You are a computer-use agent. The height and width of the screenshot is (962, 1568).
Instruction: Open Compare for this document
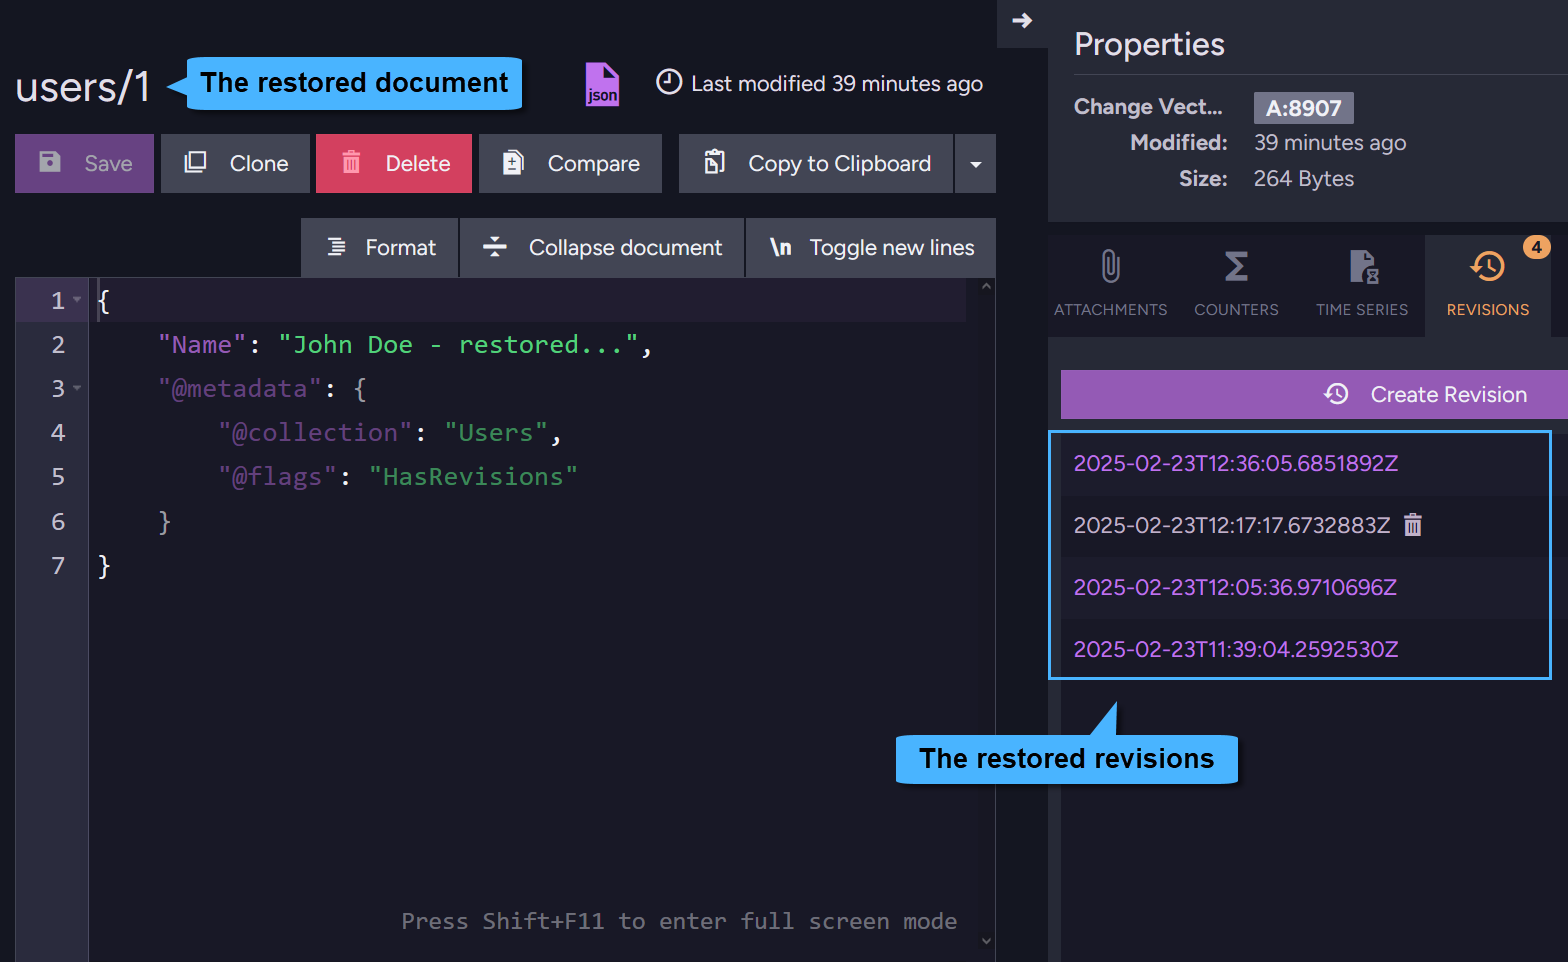coord(570,163)
